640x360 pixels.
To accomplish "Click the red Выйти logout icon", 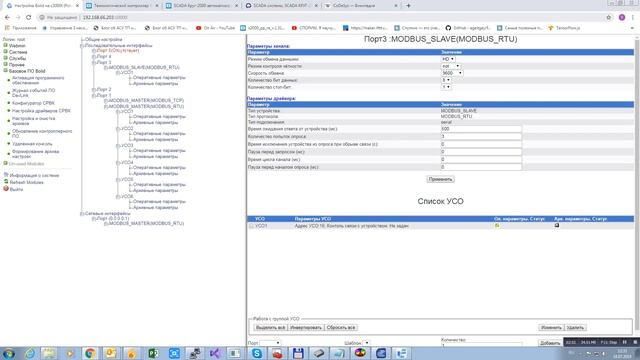I will coord(6,189).
